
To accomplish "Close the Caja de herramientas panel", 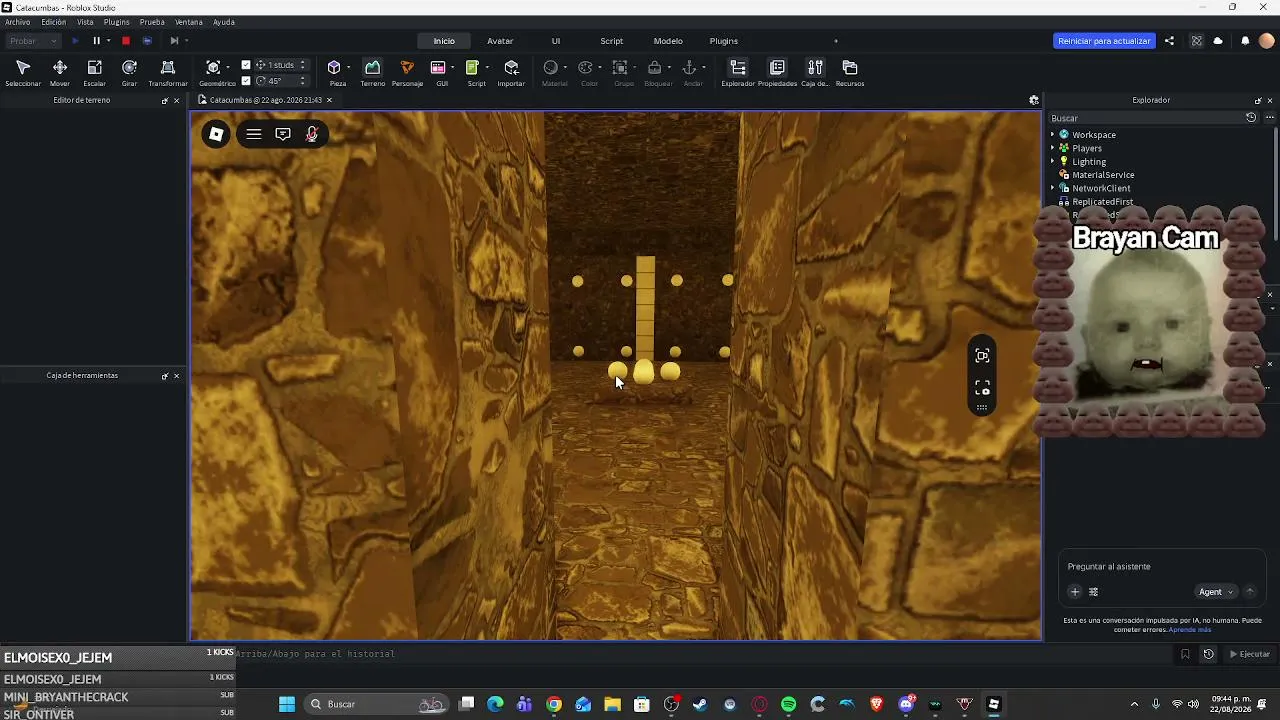I will [177, 376].
